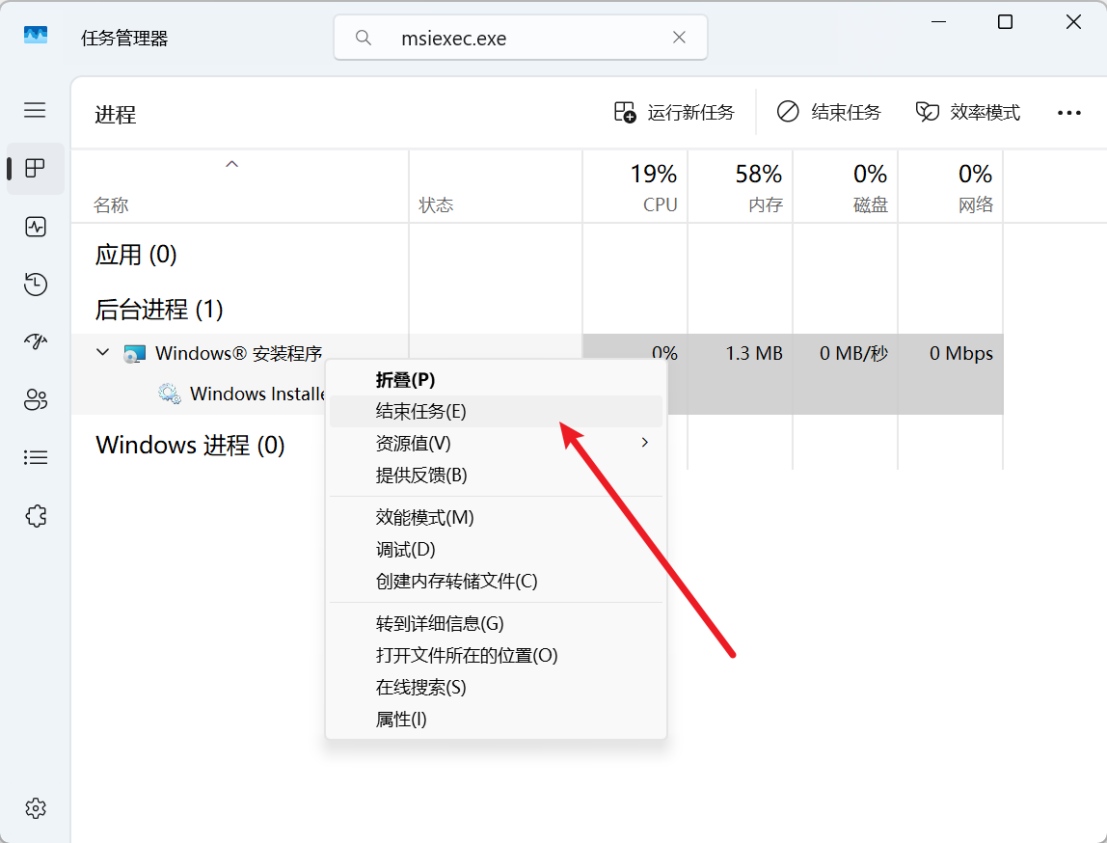Sort by the 名称 column header

point(240,187)
